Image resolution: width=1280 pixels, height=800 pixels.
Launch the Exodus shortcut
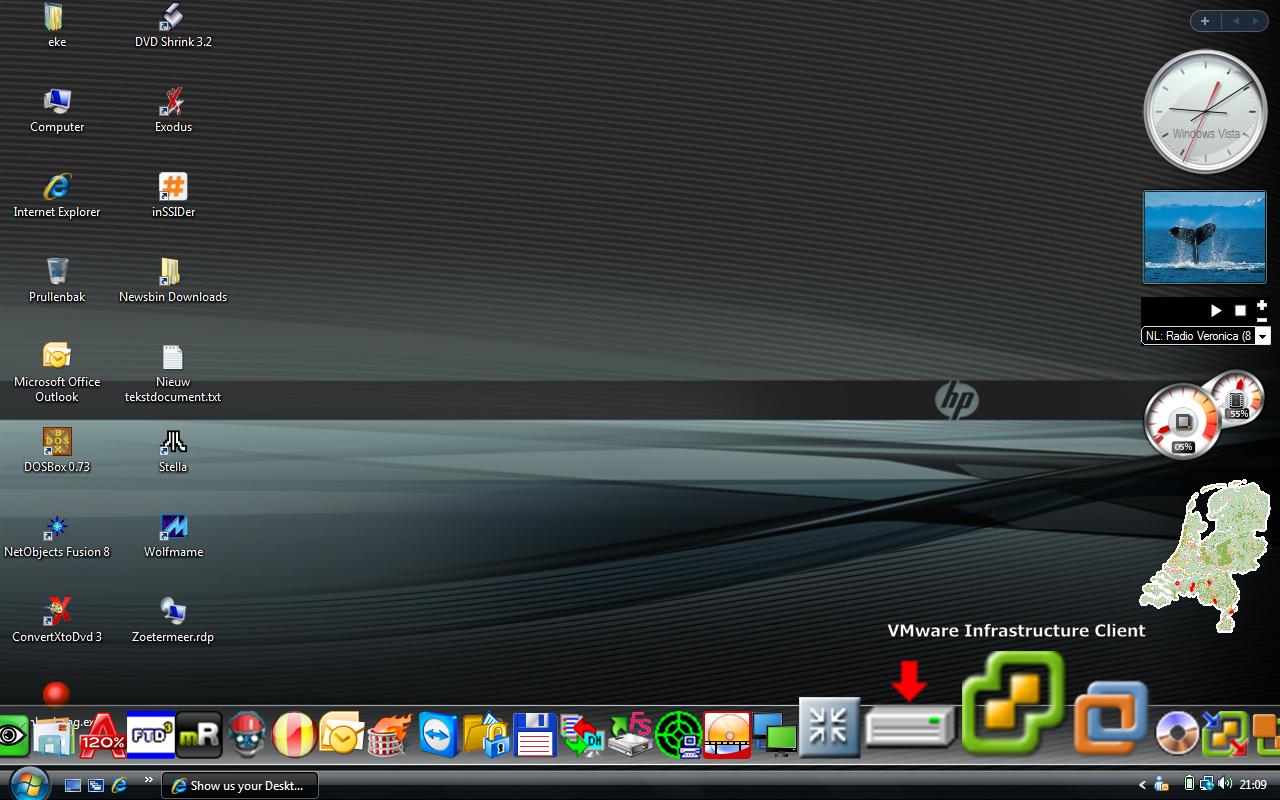pyautogui.click(x=173, y=110)
